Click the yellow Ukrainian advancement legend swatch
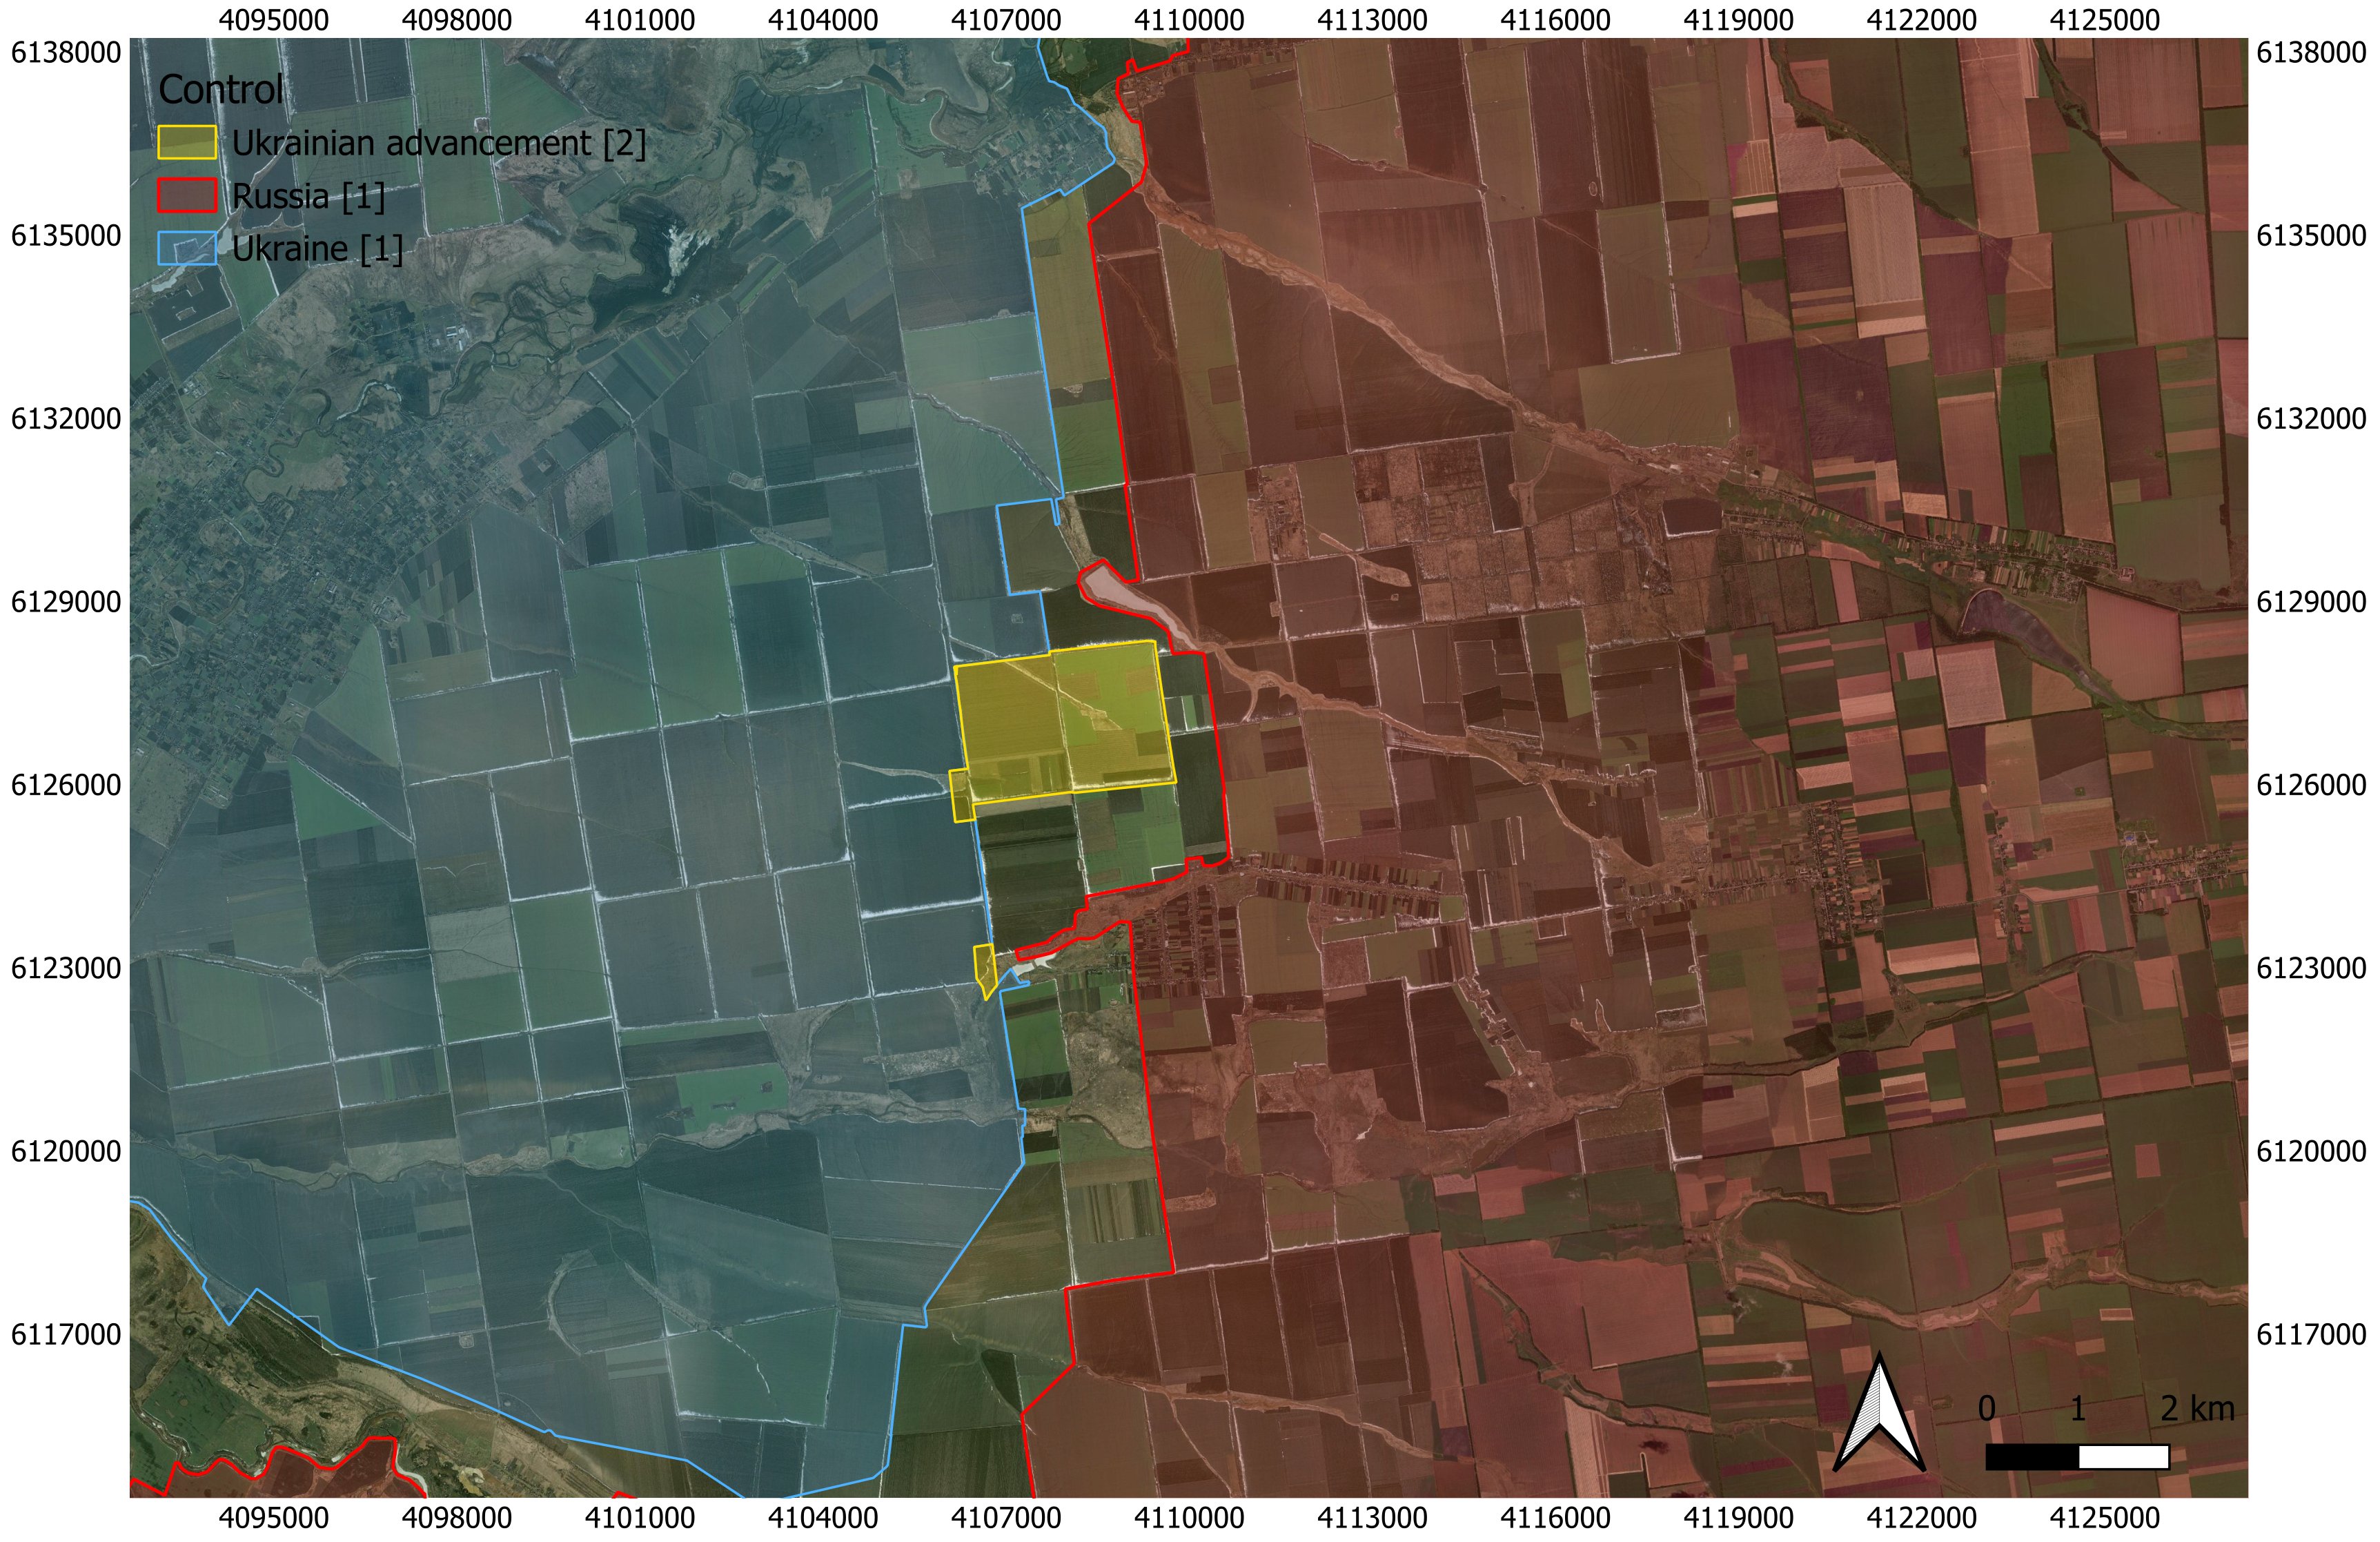Screen dimensions: 2380x1542 [x=187, y=143]
